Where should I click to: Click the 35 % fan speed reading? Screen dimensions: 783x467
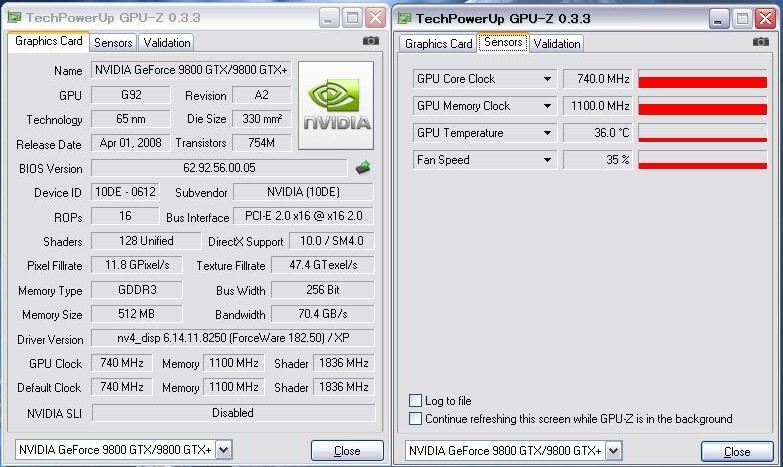[598, 160]
